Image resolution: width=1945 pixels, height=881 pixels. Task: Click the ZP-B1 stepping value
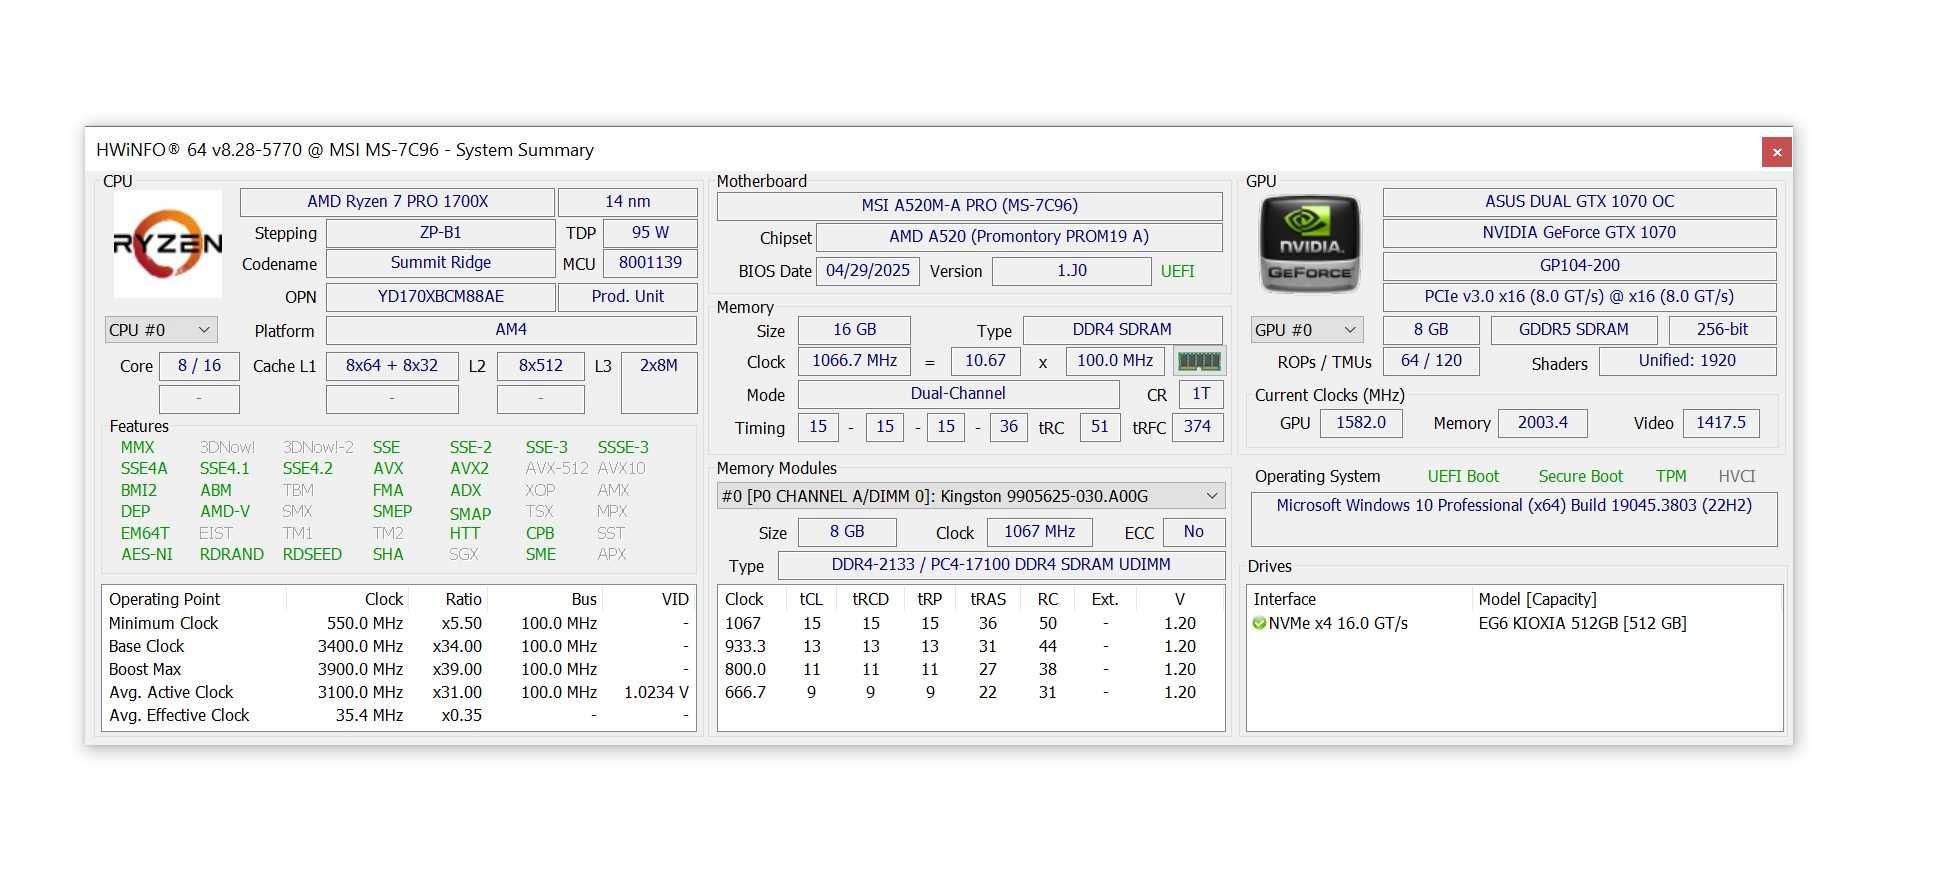click(x=440, y=233)
